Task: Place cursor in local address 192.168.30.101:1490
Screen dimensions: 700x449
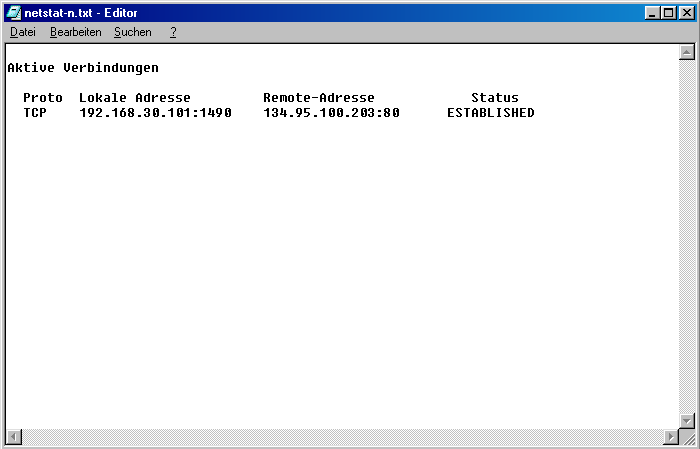Action: [x=155, y=113]
